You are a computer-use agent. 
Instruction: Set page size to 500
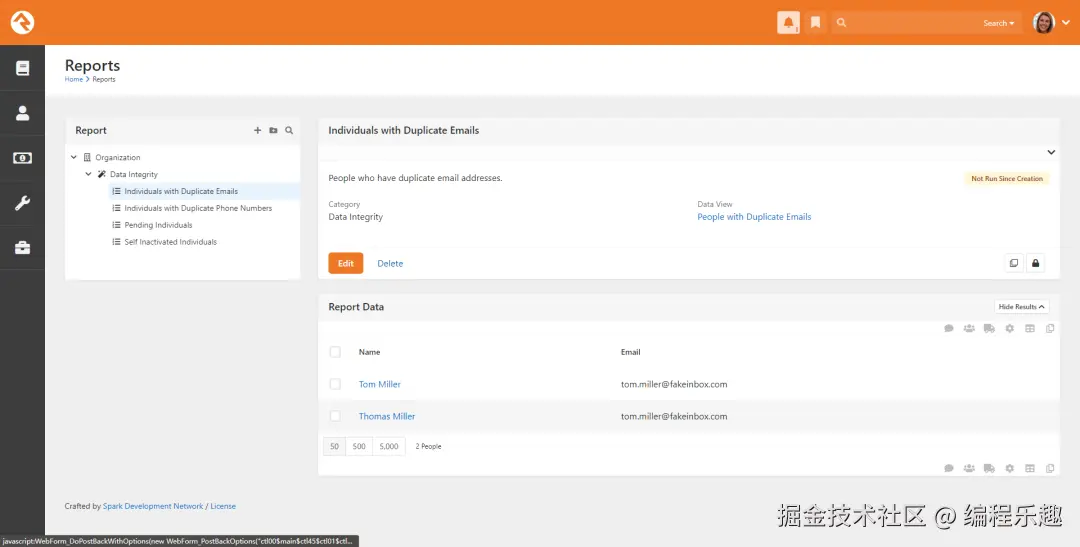[x=359, y=446]
